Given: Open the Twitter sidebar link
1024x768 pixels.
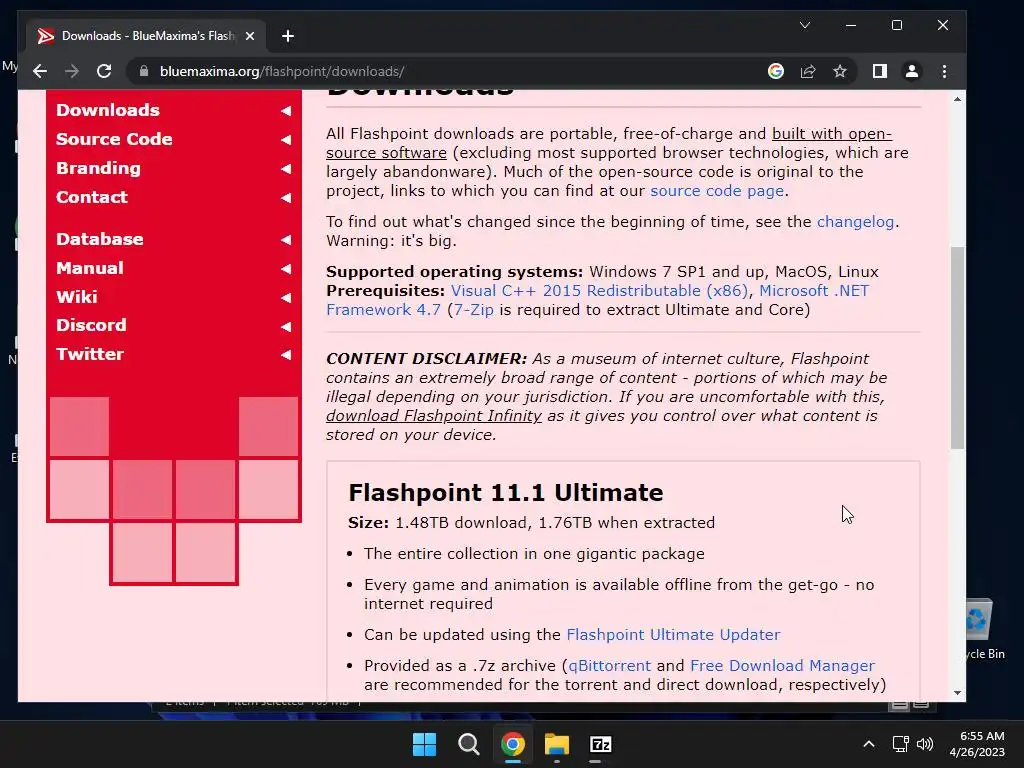Looking at the screenshot, I should 89,354.
